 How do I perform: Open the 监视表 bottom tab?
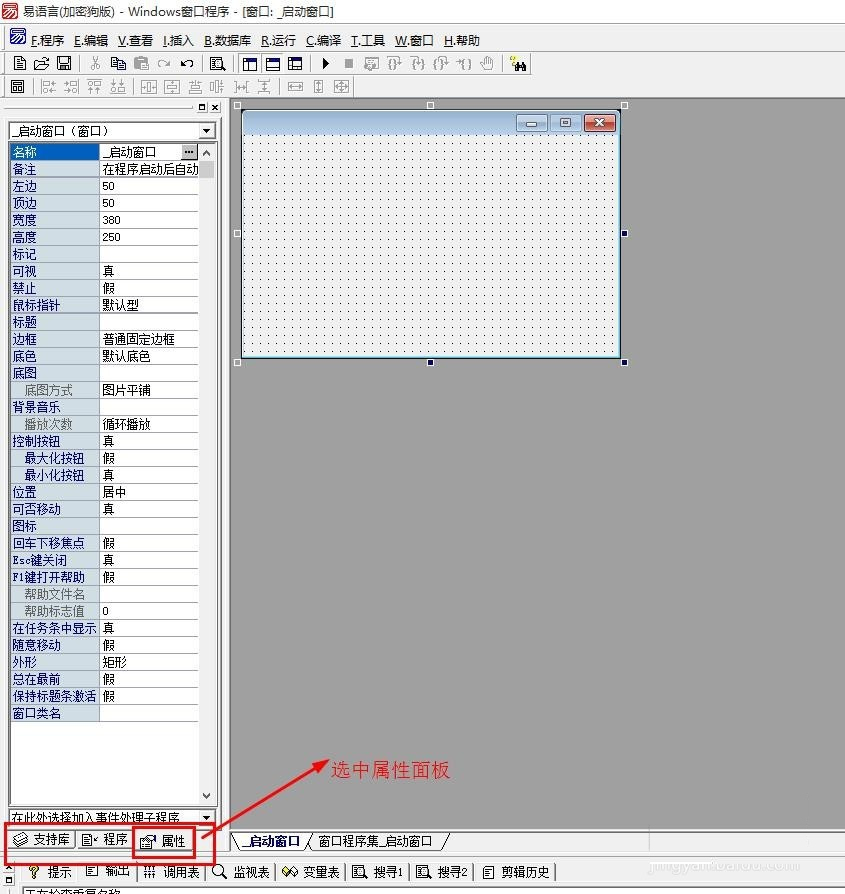pyautogui.click(x=242, y=872)
